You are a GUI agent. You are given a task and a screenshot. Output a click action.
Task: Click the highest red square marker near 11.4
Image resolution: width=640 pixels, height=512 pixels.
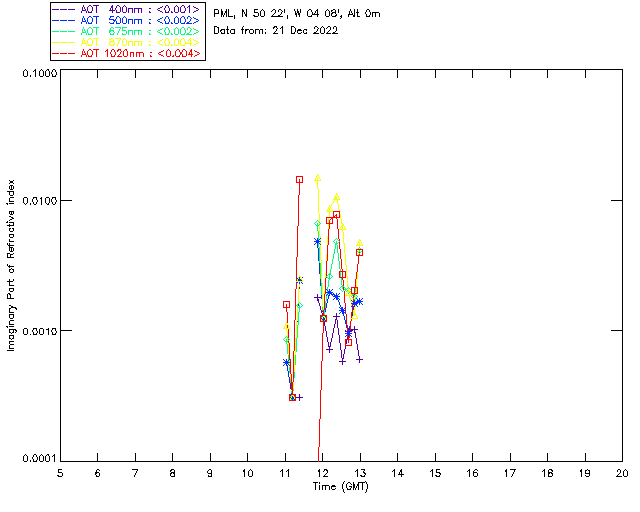tap(299, 180)
